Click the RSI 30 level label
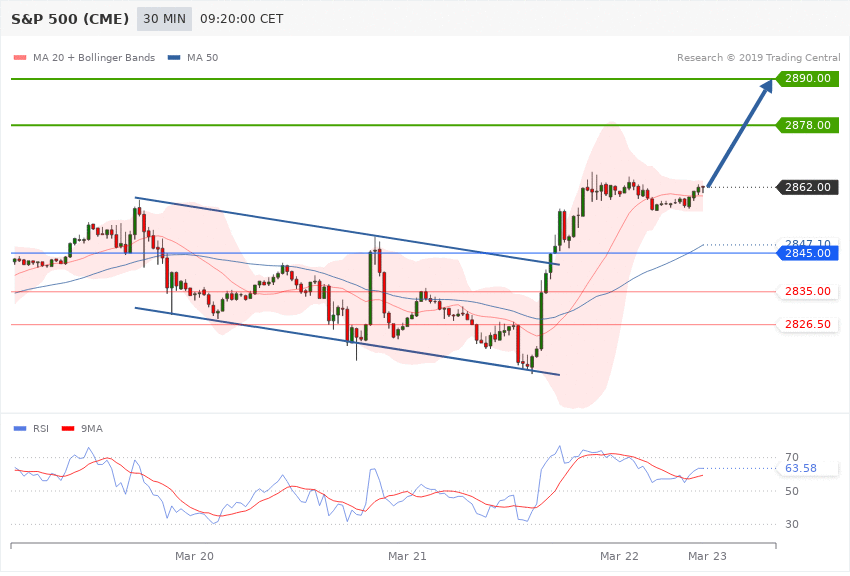Image resolution: width=850 pixels, height=576 pixels. pos(791,525)
